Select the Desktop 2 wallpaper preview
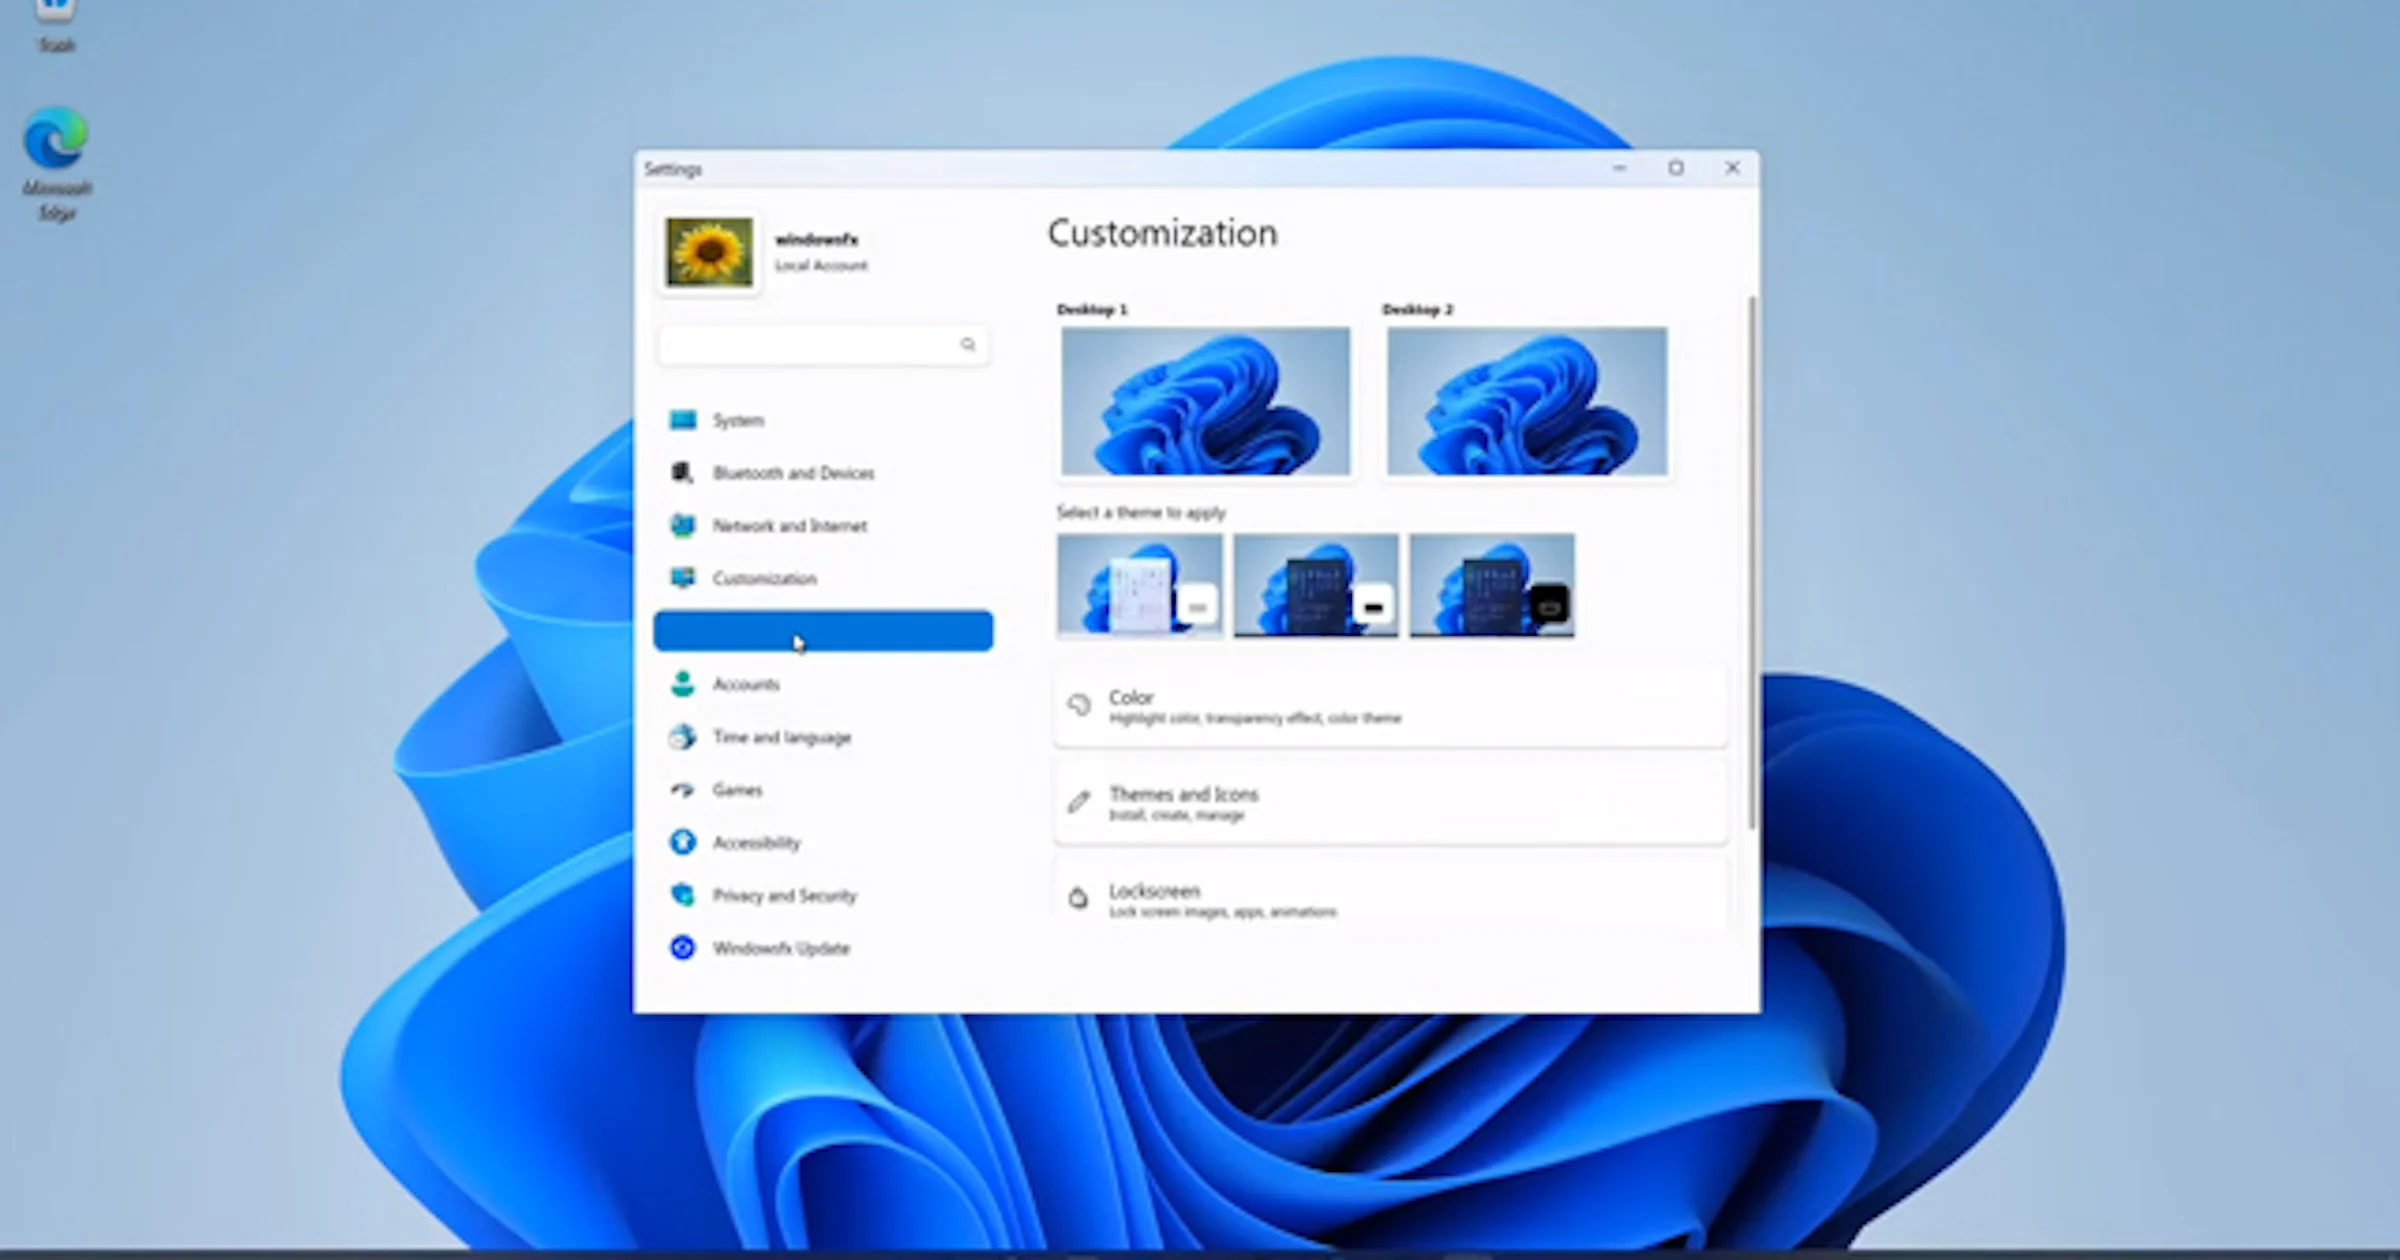 tap(1527, 401)
